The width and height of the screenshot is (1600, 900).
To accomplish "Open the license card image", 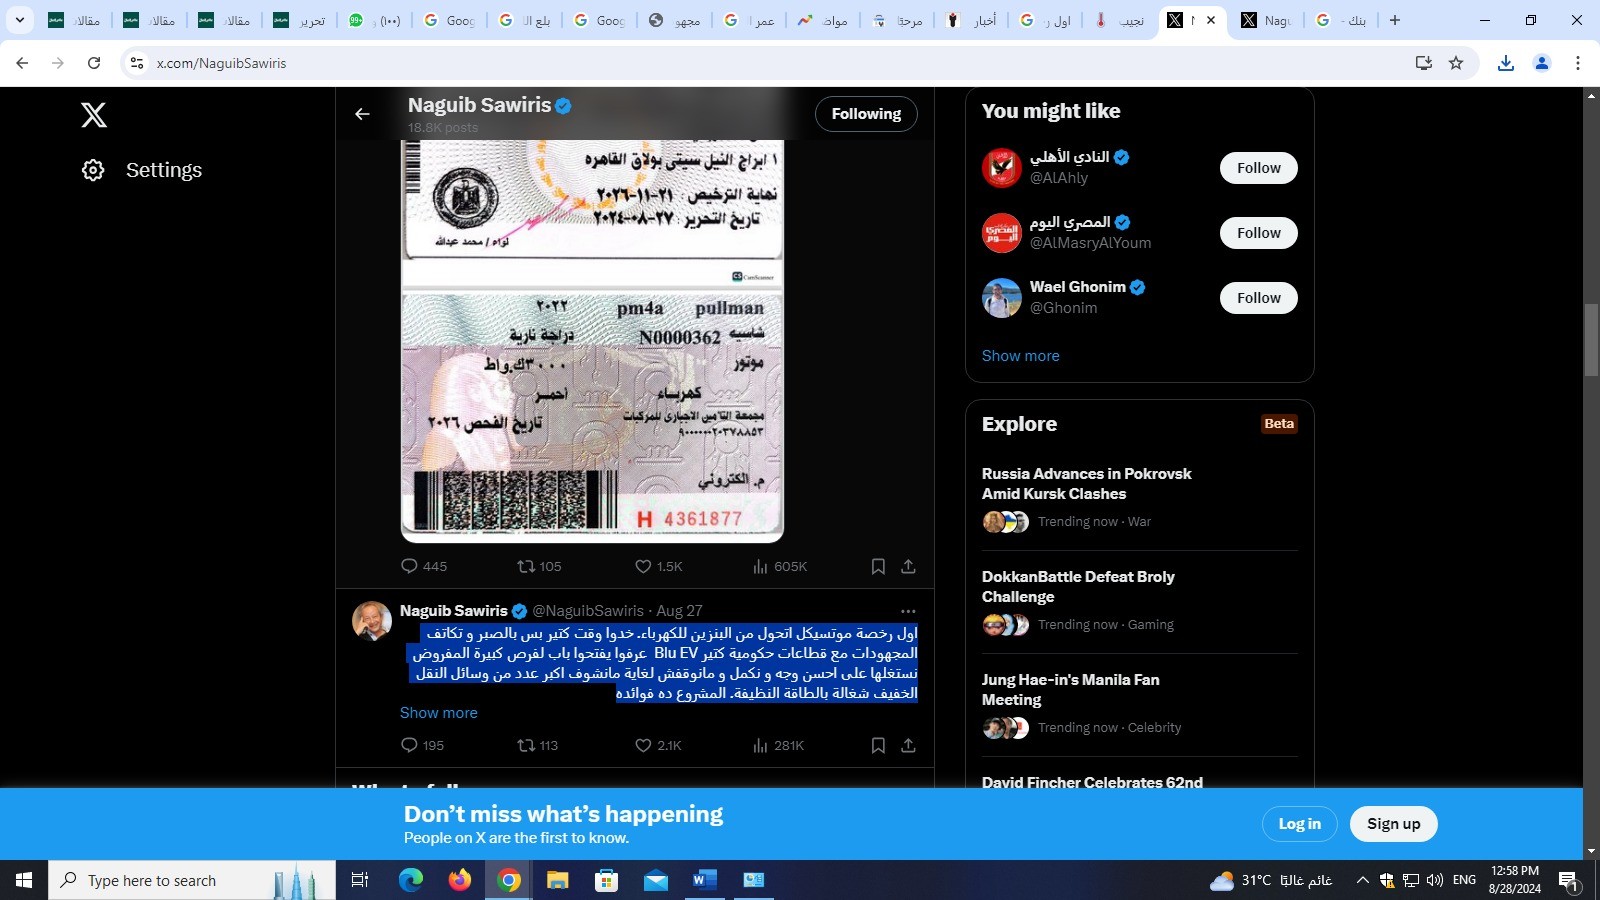I will coord(592,340).
